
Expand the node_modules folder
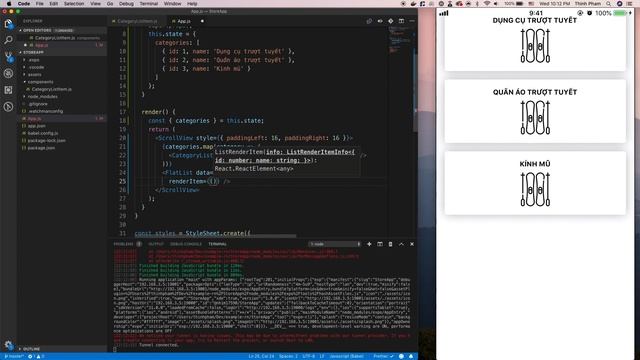click(42, 97)
